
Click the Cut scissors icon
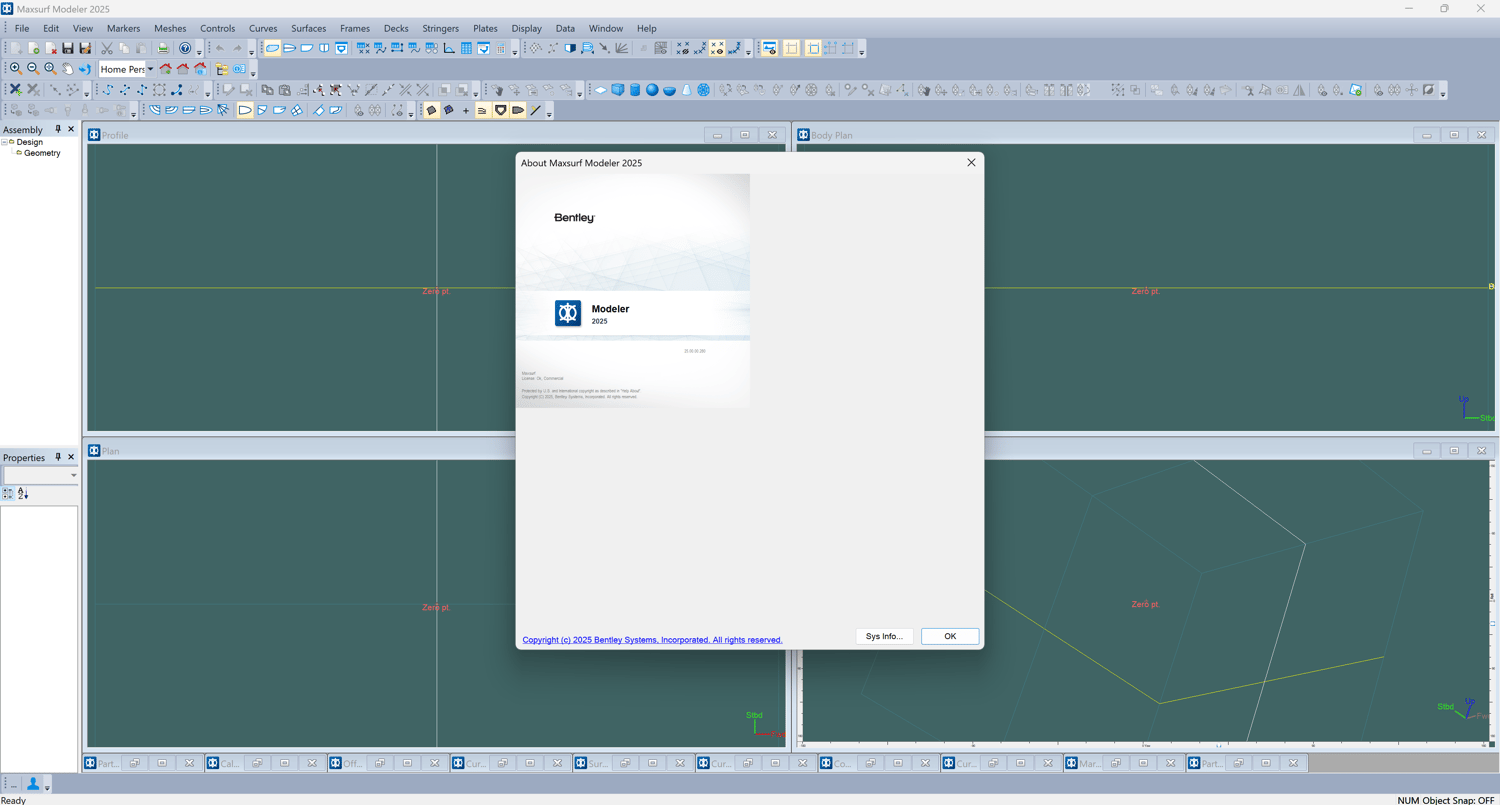(107, 48)
